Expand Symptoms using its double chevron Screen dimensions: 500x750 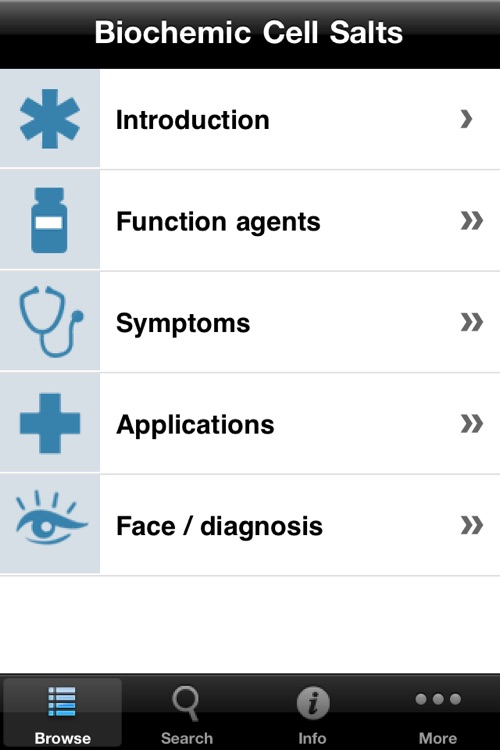[472, 322]
